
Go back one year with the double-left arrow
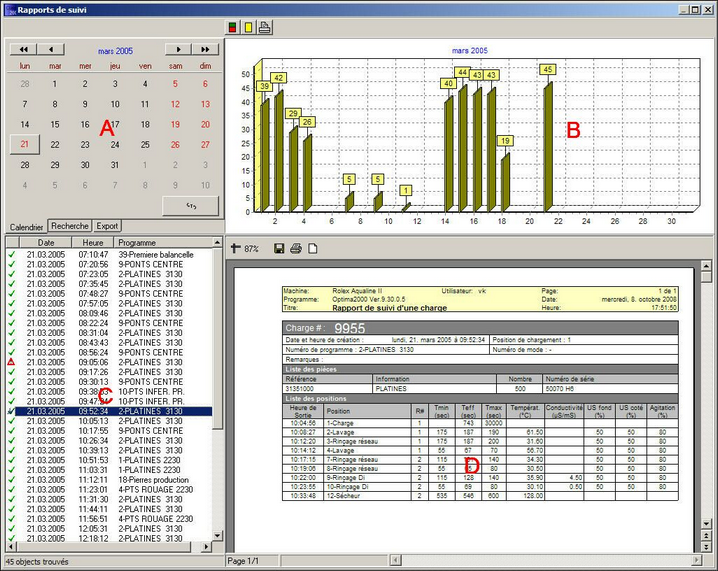[x=23, y=49]
